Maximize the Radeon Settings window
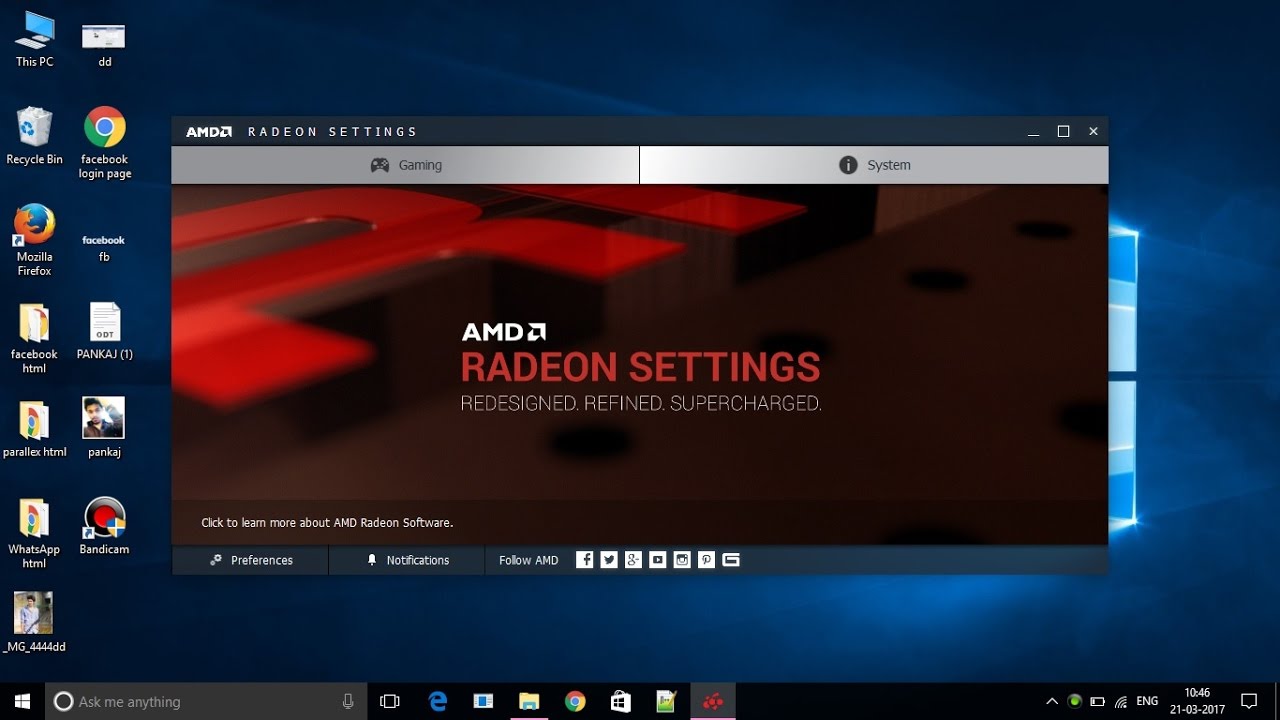 1064,132
